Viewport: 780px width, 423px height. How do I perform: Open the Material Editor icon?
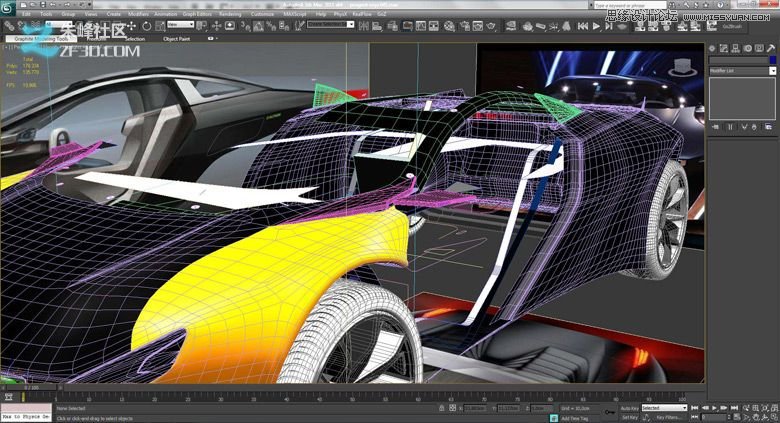(x=449, y=26)
